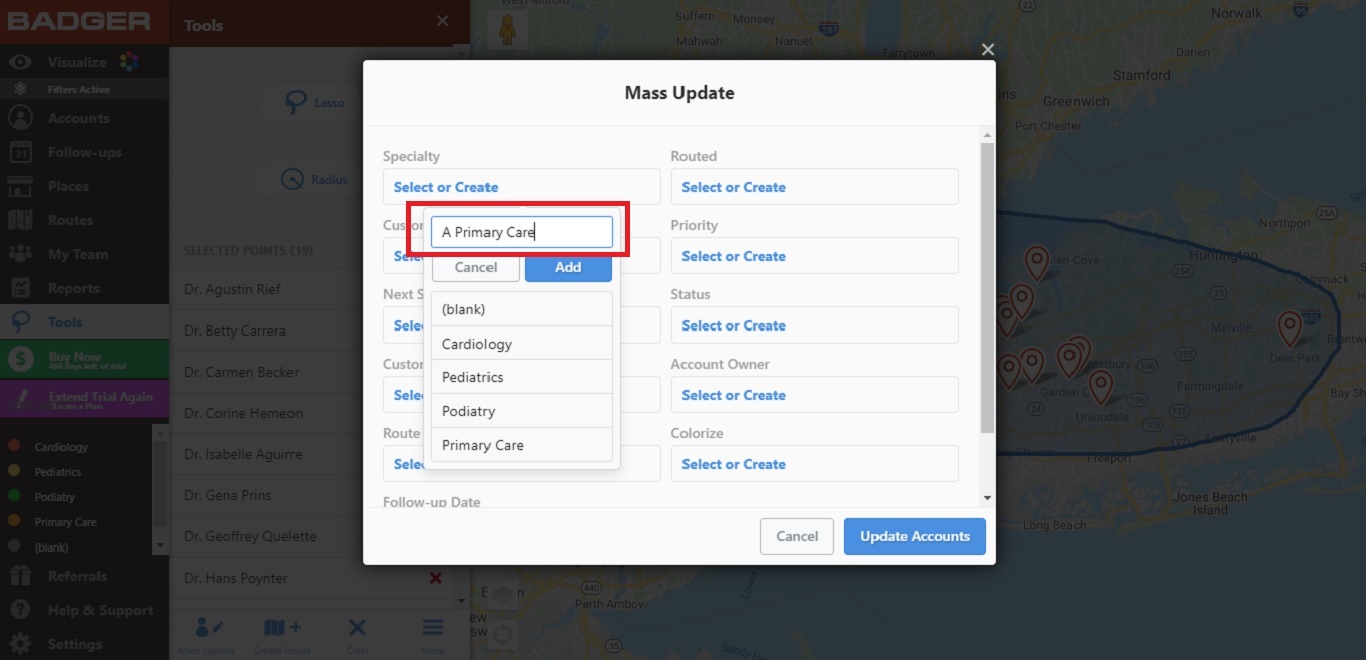Open the colorful dots icon beside Visualize
The image size is (1366, 660).
129,62
